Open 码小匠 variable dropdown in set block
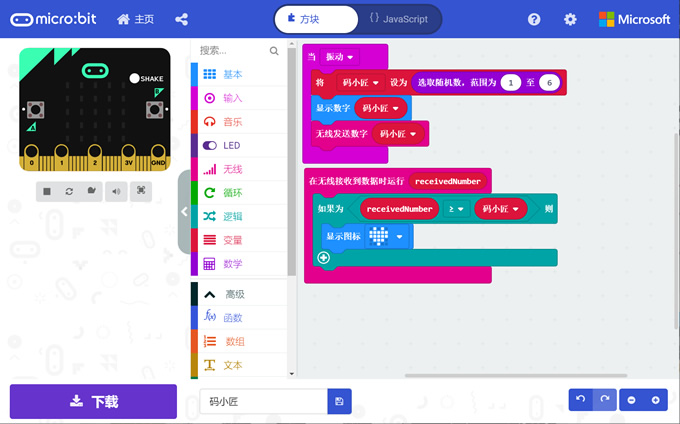 [360, 82]
